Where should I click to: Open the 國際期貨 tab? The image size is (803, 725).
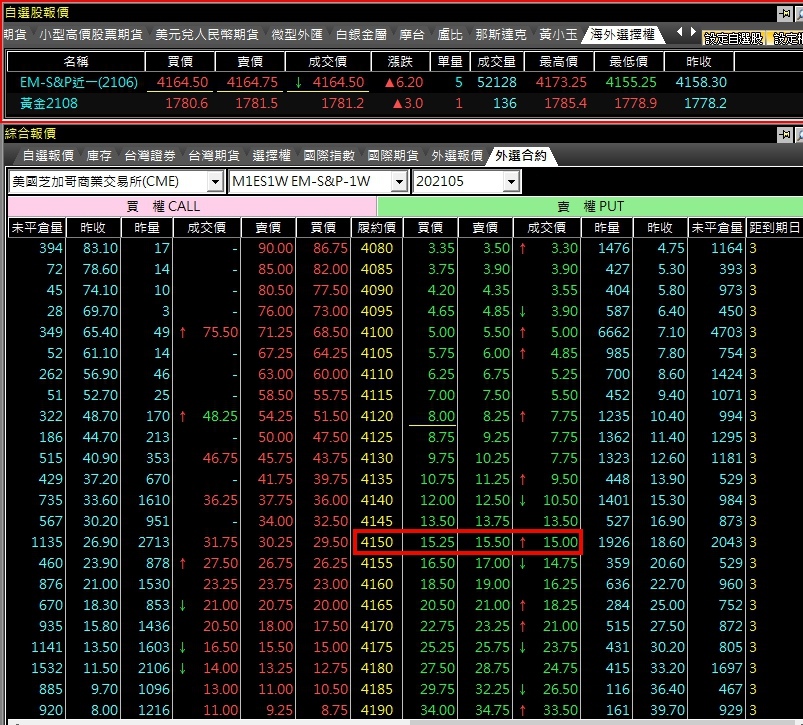tap(393, 155)
